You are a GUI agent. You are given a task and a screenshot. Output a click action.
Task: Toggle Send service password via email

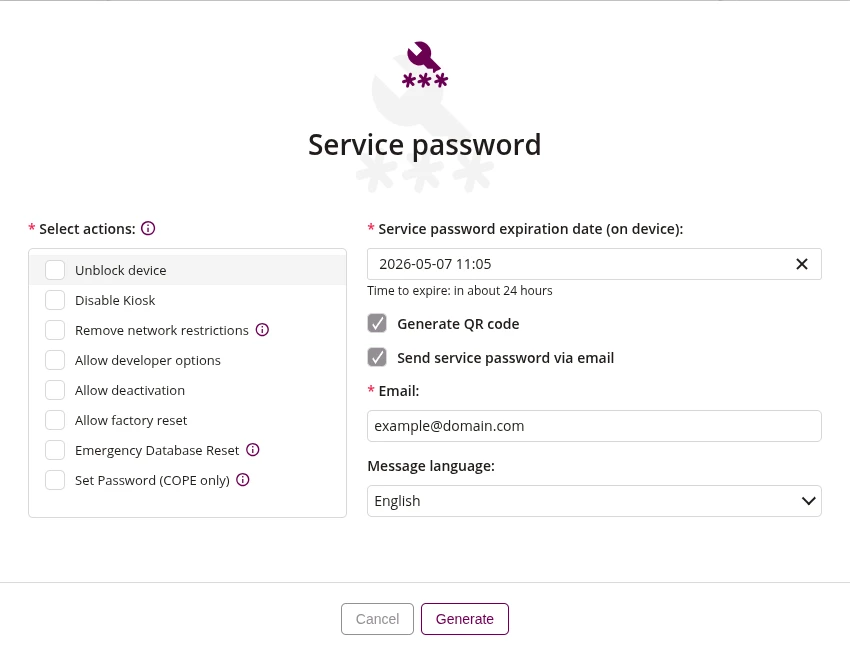(x=377, y=357)
